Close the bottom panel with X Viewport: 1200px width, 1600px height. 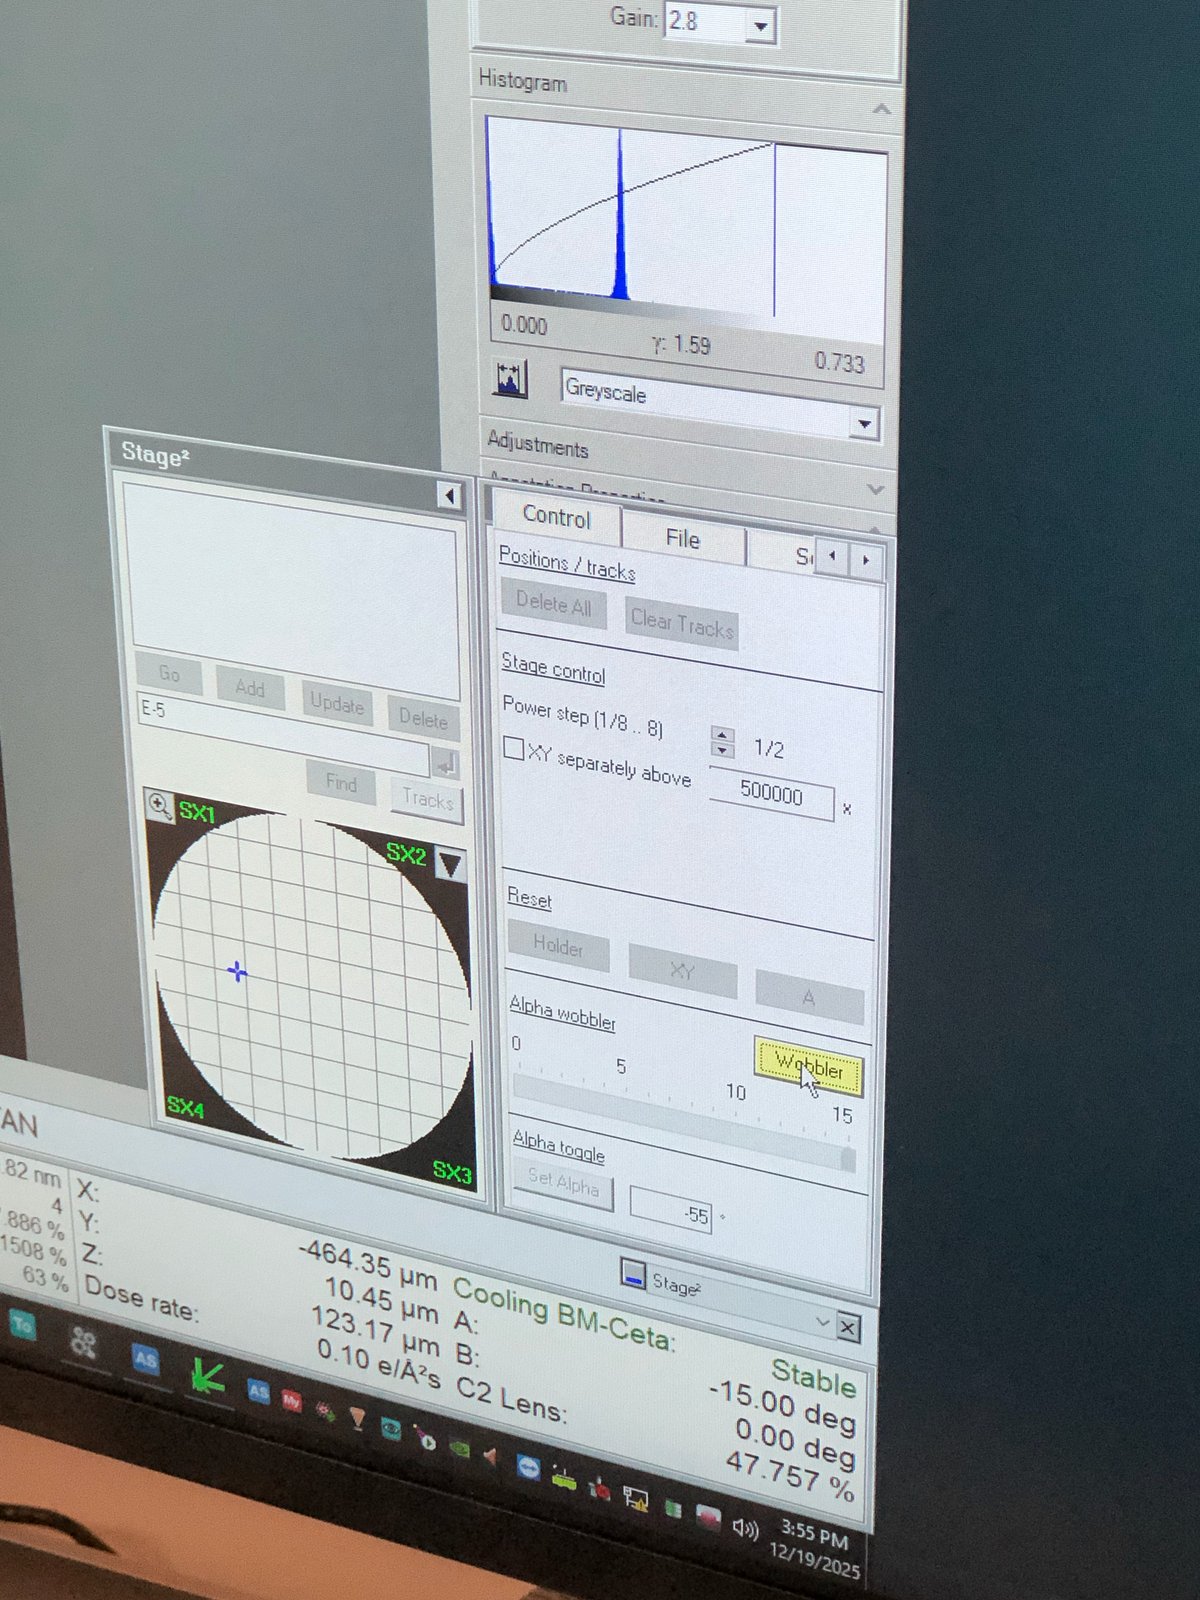coord(848,1328)
